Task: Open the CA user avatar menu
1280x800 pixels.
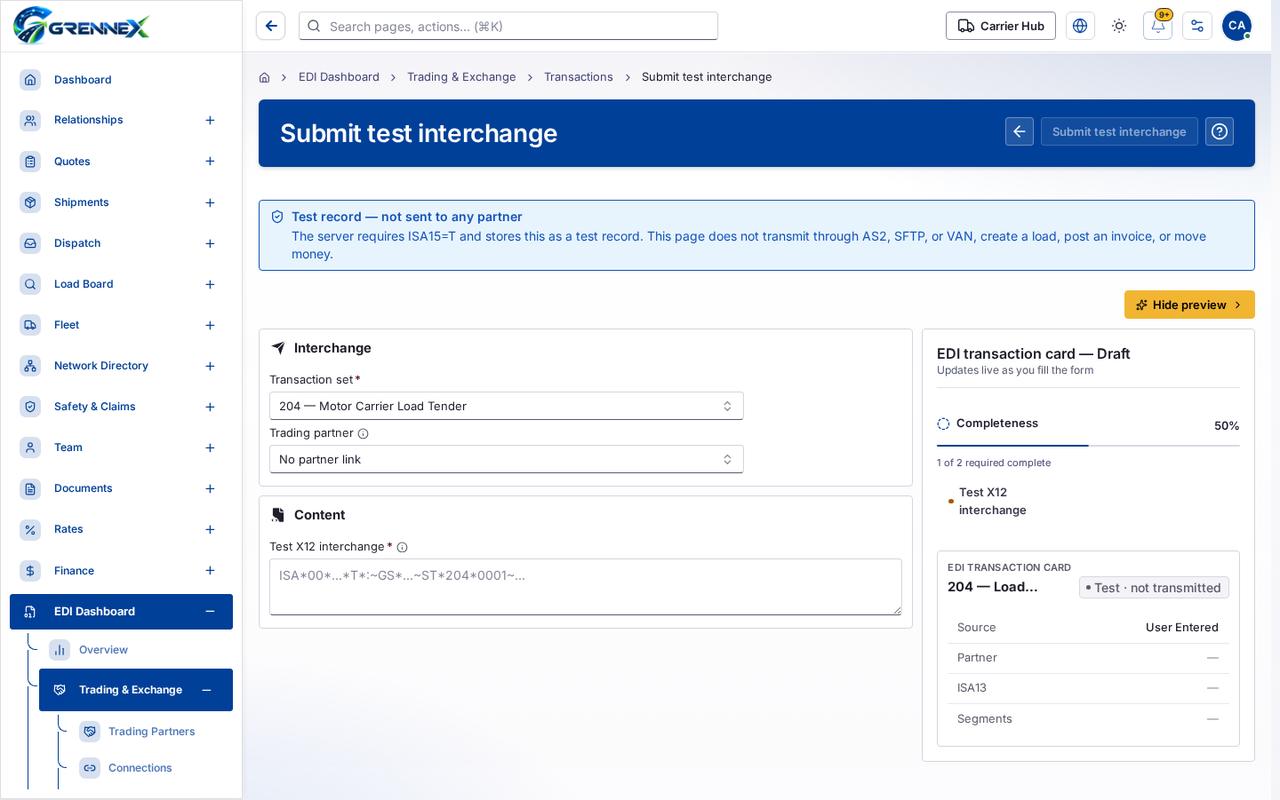Action: tap(1236, 26)
